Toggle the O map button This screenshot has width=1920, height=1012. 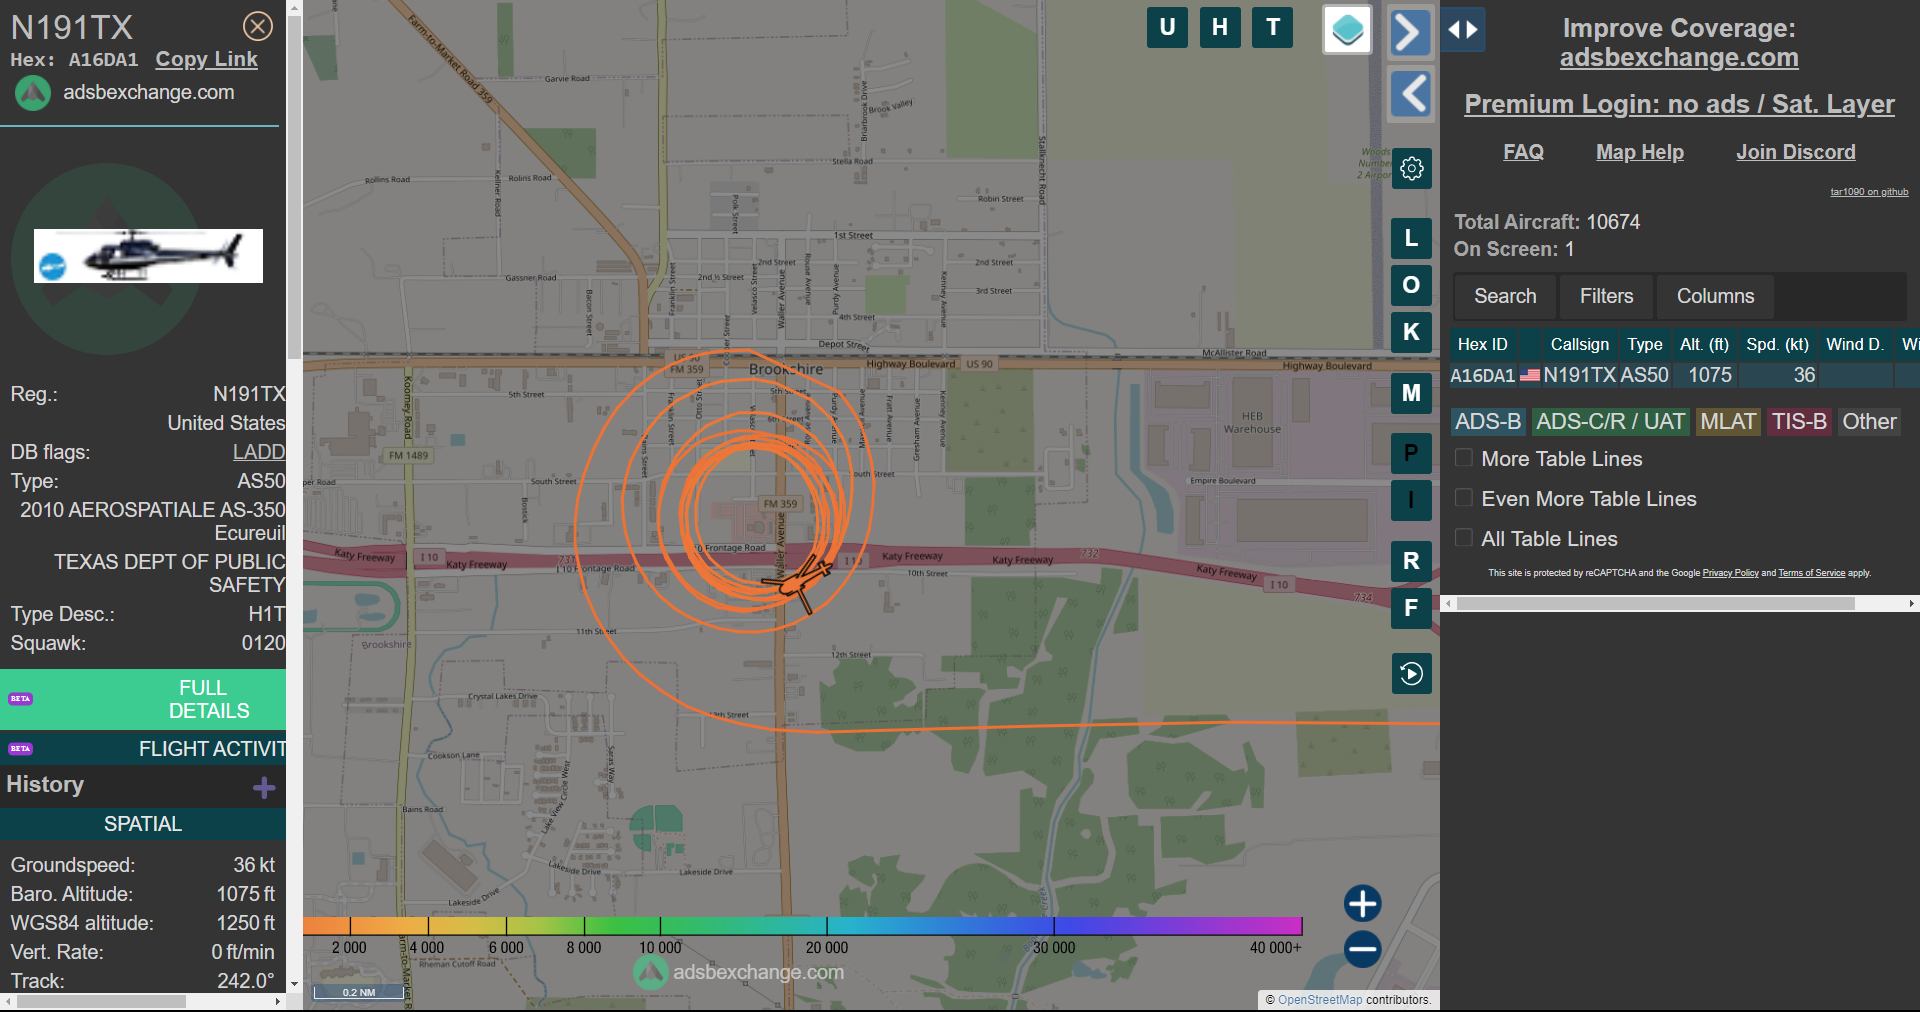[x=1411, y=285]
